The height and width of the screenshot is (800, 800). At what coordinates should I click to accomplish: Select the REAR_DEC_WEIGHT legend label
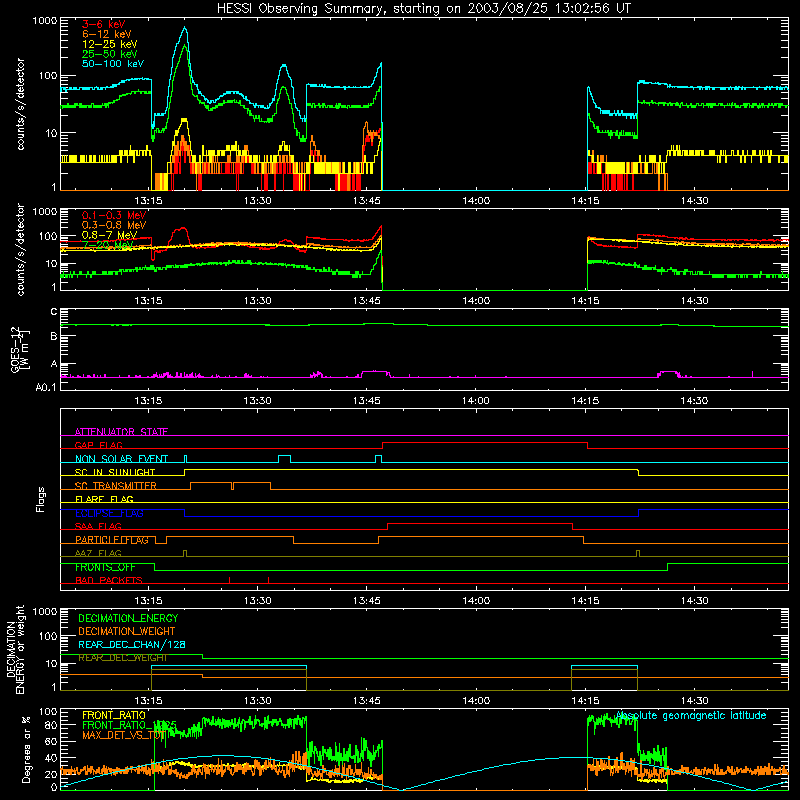123,658
